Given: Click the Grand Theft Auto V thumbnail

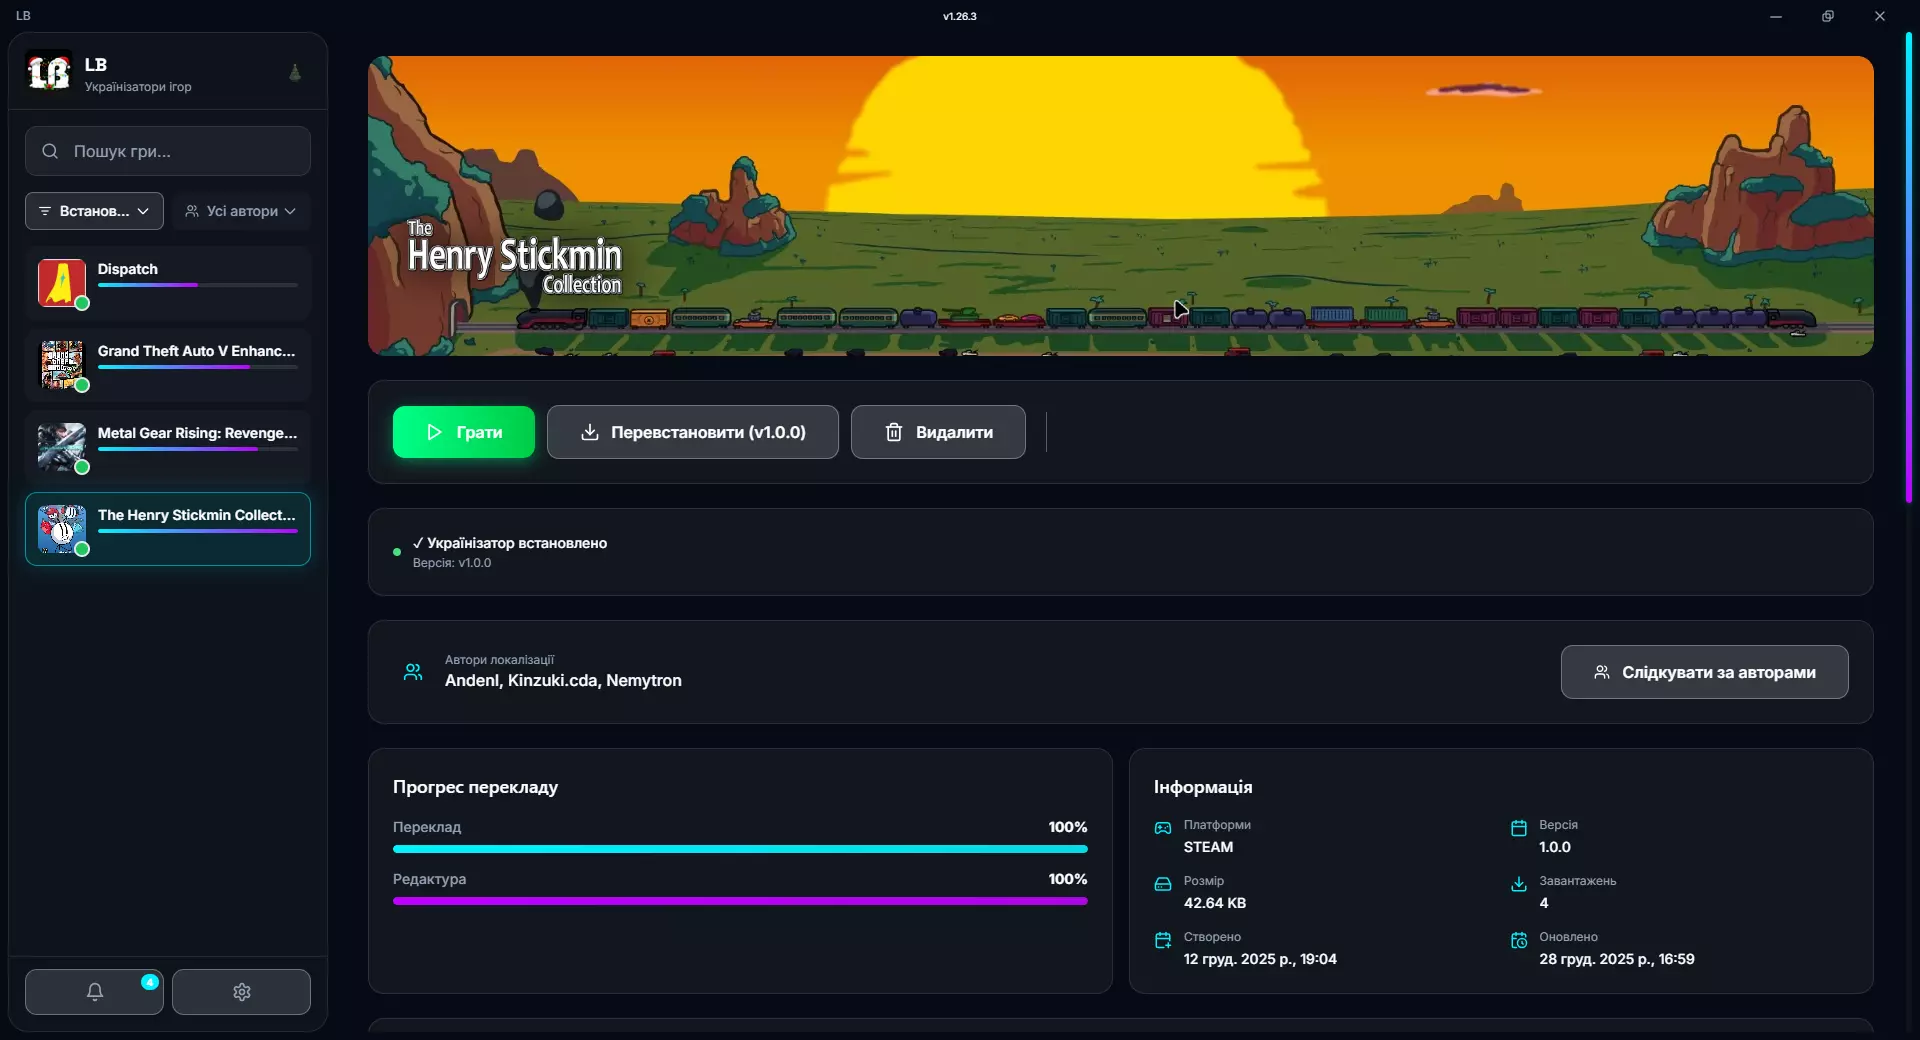Looking at the screenshot, I should [62, 365].
